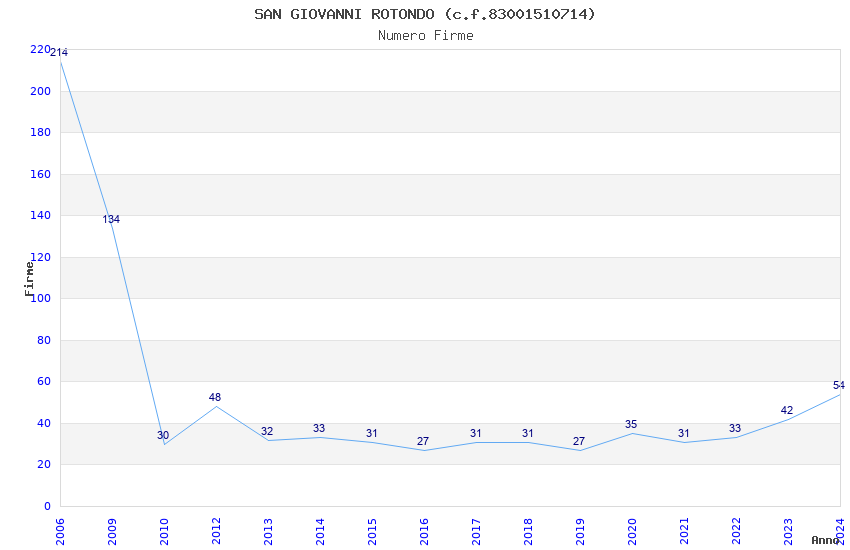Click the 2020 x-axis year label
The height and width of the screenshot is (550, 850).
pyautogui.click(x=633, y=532)
